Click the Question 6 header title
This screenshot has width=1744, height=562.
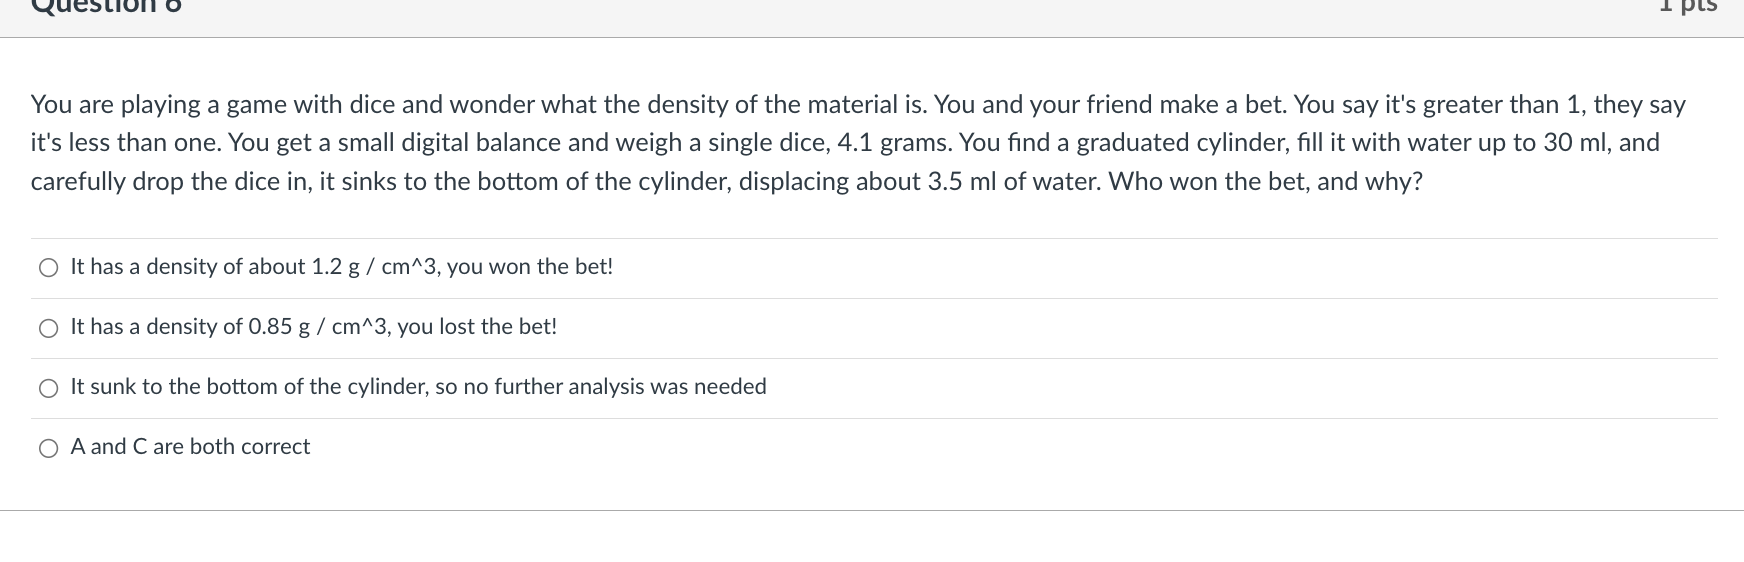pyautogui.click(x=105, y=6)
